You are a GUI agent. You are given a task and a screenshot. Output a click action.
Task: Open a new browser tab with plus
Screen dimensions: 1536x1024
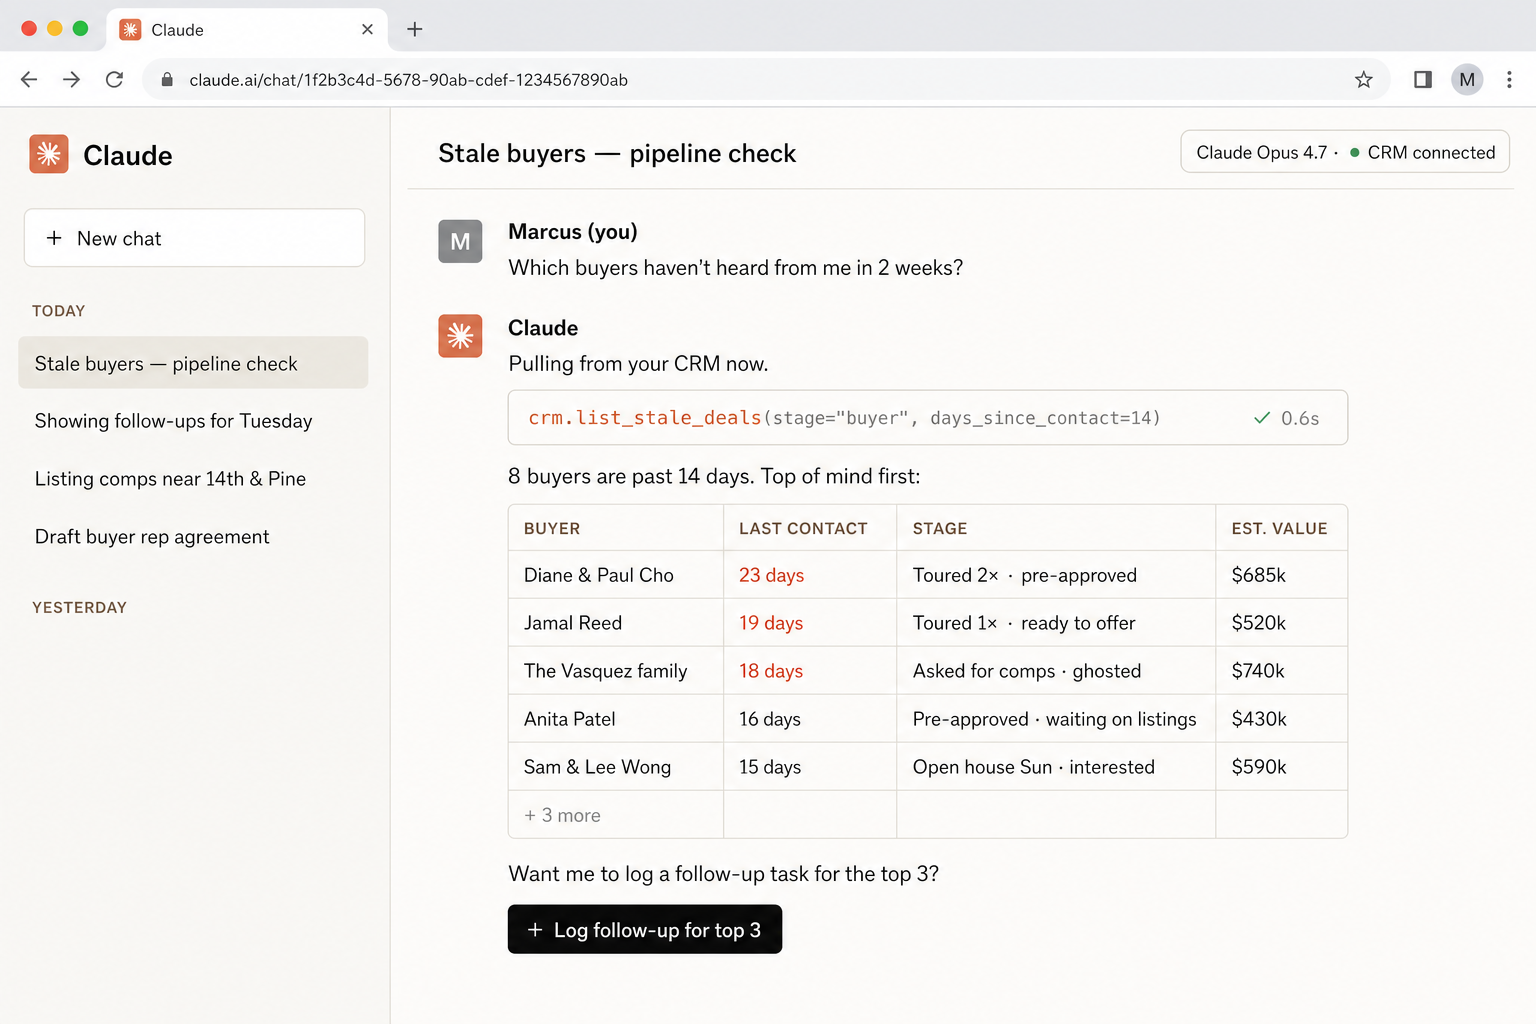pyautogui.click(x=415, y=29)
